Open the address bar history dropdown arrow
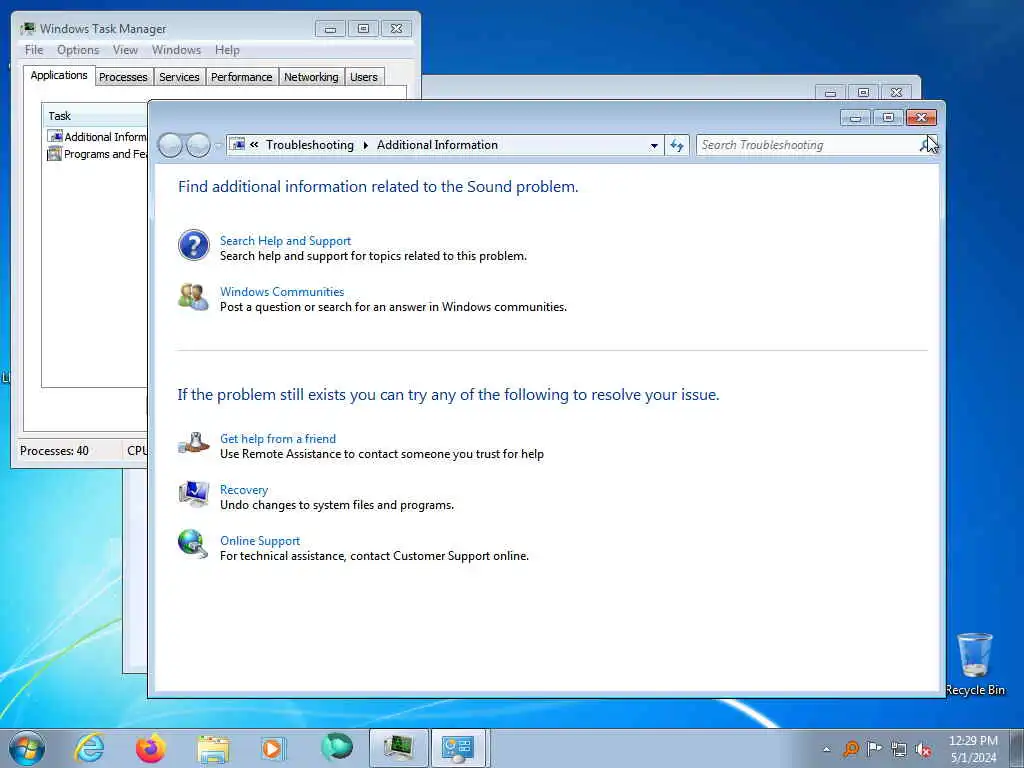Viewport: 1024px width, 768px height. coord(654,146)
